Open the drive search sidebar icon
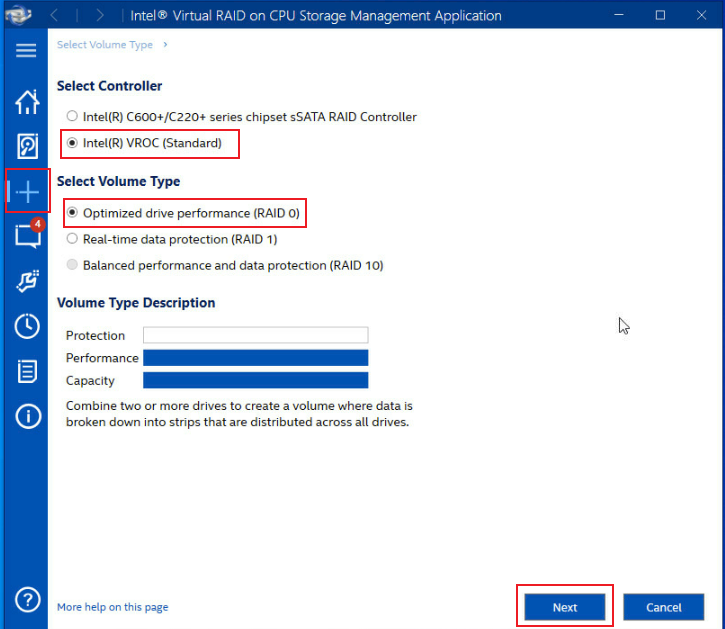The image size is (725, 629). [x=27, y=146]
